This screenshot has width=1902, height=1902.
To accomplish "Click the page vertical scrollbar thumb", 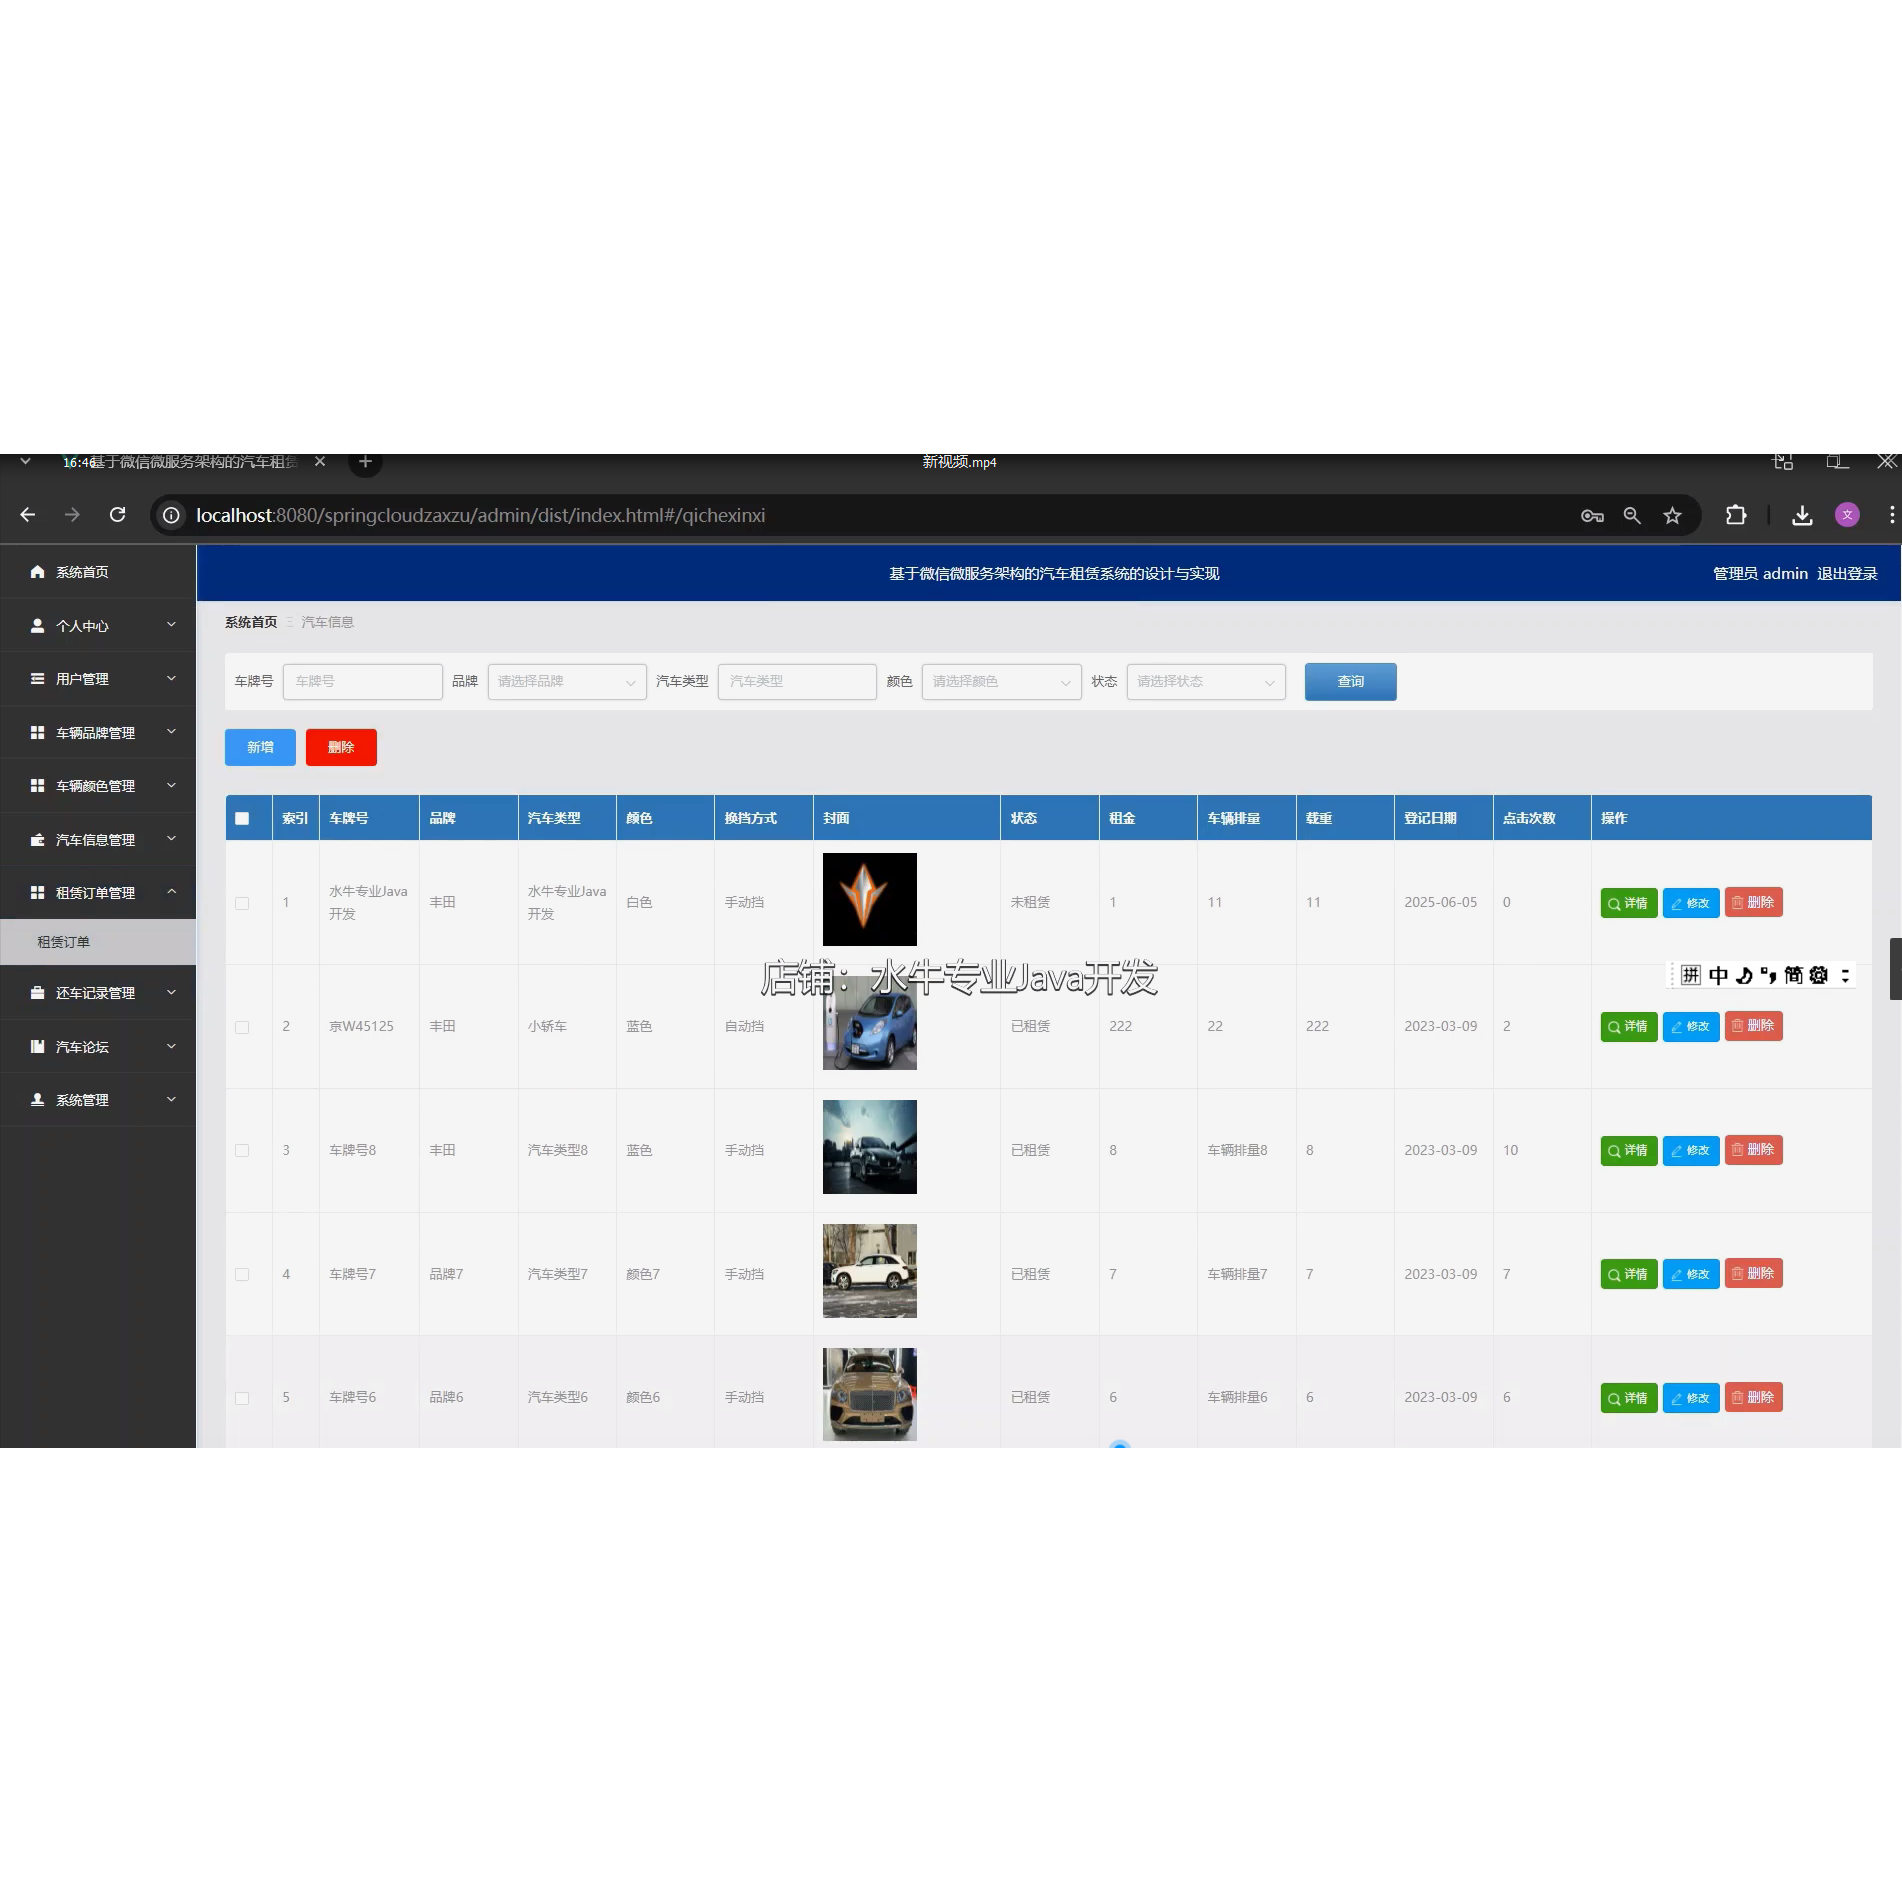I will (1895, 969).
